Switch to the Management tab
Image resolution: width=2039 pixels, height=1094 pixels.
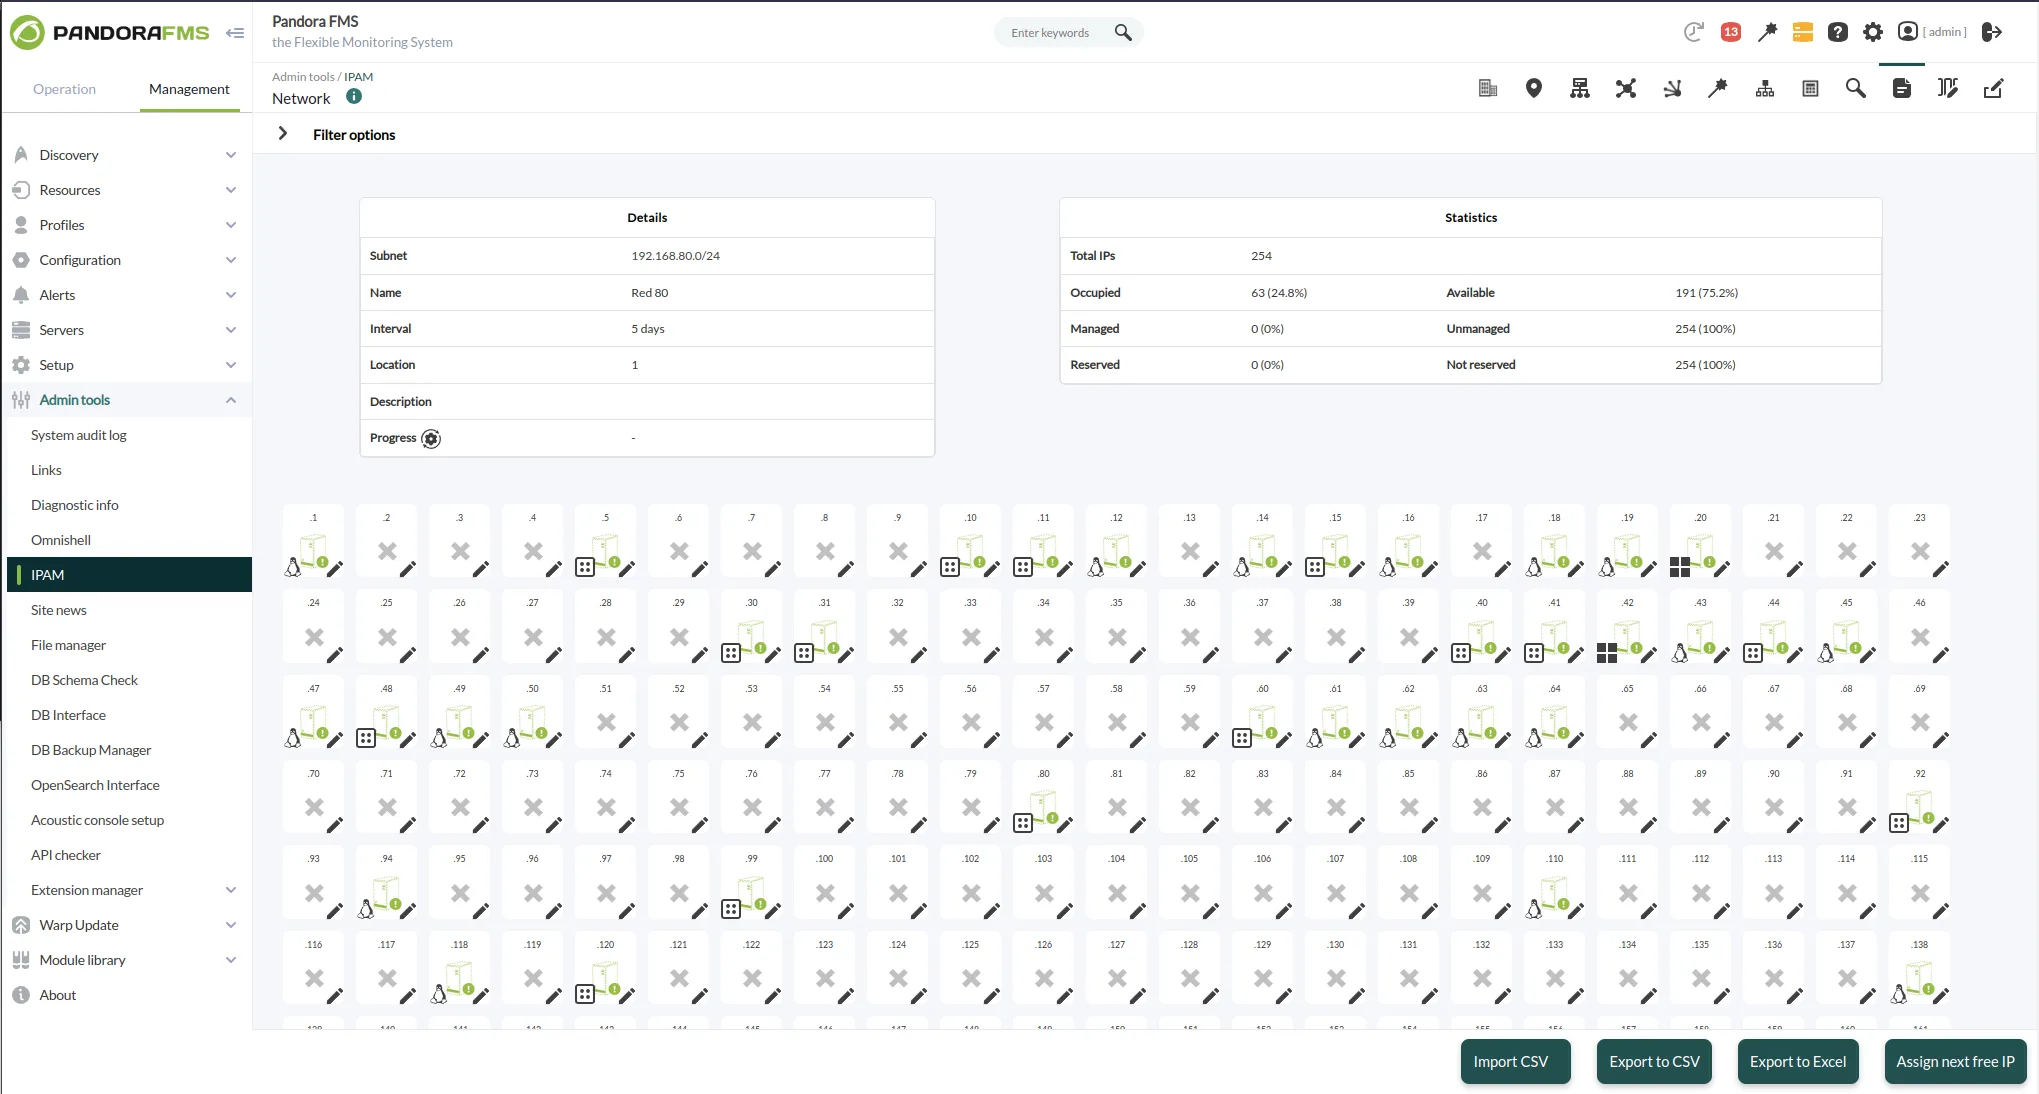click(x=189, y=89)
